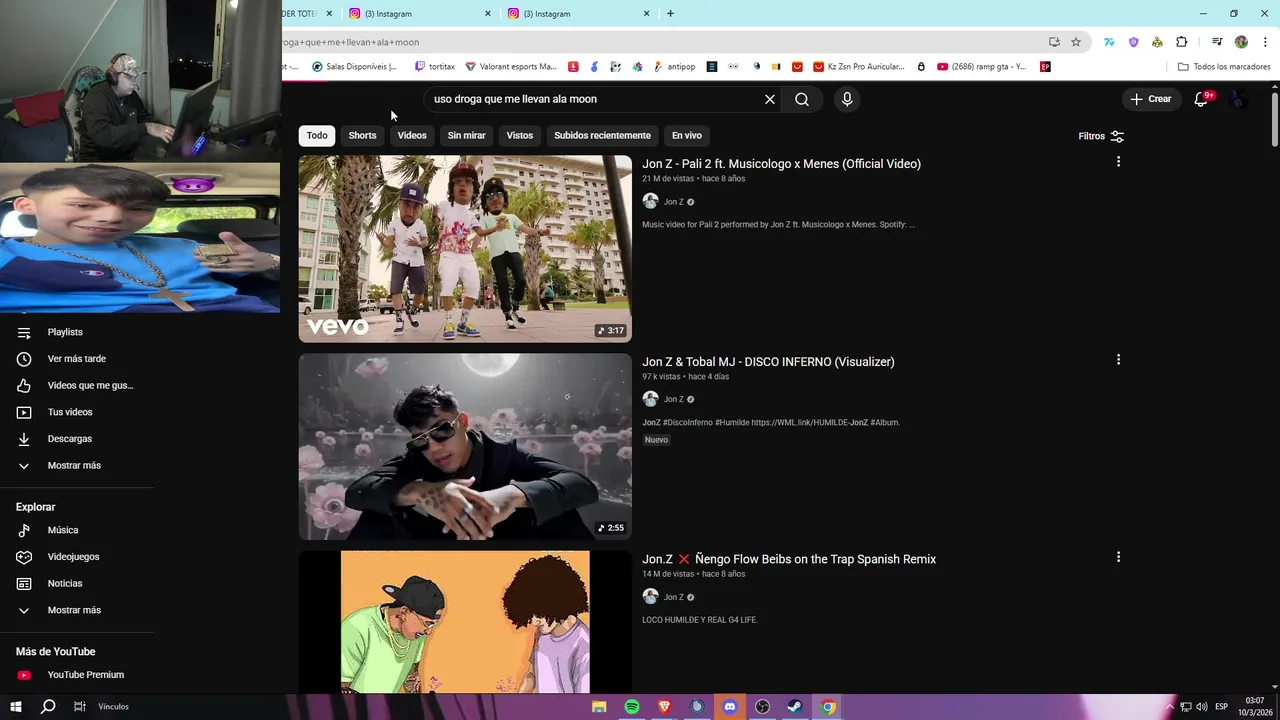Open the Pali 2 video thumbnail
The image size is (1280, 720).
[x=465, y=248]
